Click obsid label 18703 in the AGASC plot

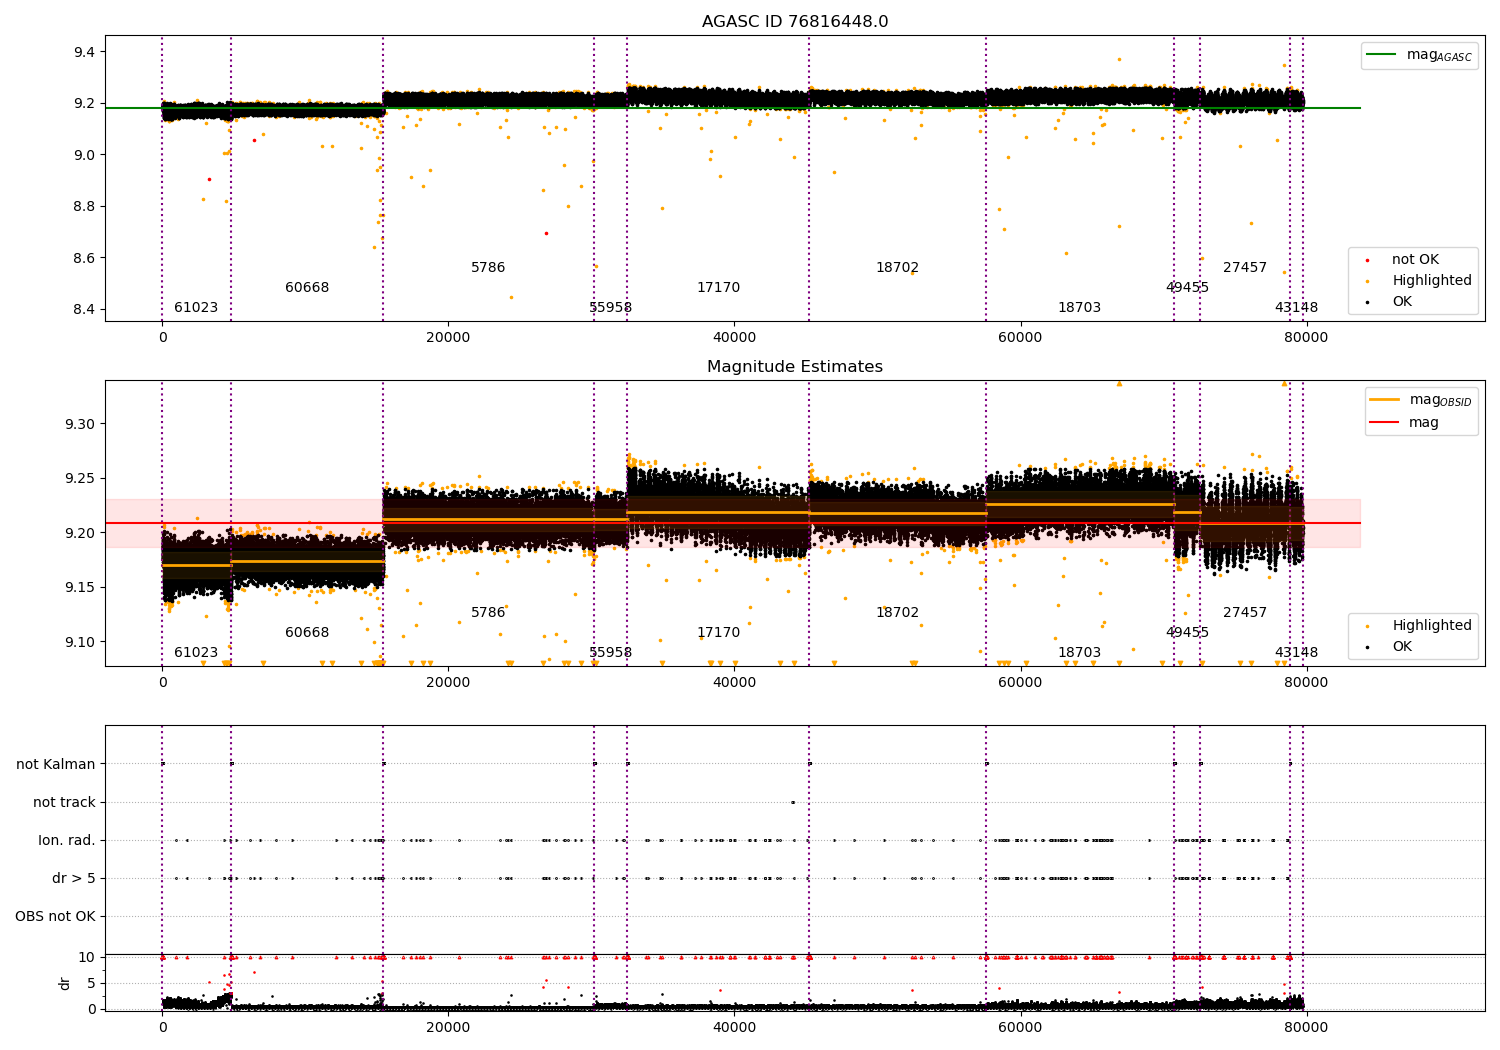pos(1079,308)
